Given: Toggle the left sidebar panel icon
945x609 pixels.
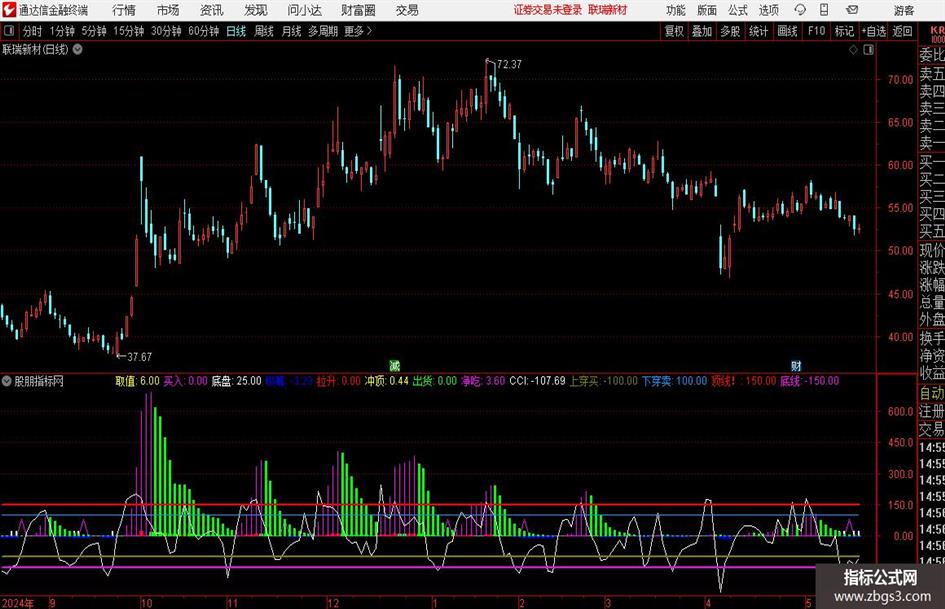Looking at the screenshot, I should tap(9, 31).
